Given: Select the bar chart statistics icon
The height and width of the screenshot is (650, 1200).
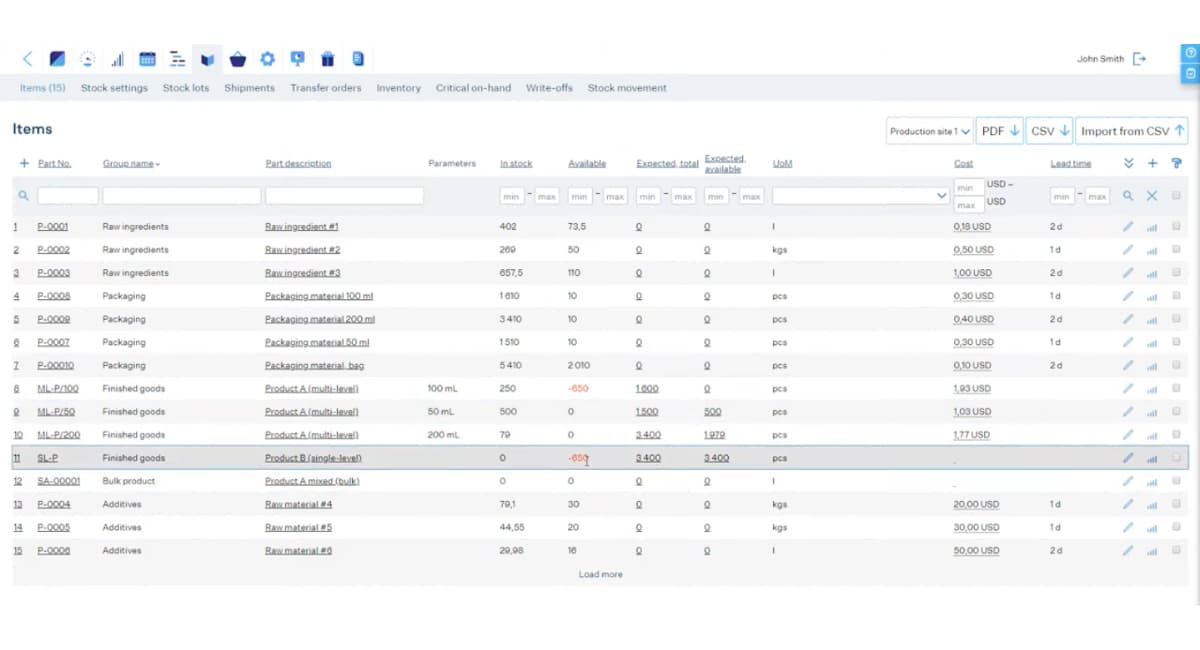Looking at the screenshot, I should click(x=117, y=58).
